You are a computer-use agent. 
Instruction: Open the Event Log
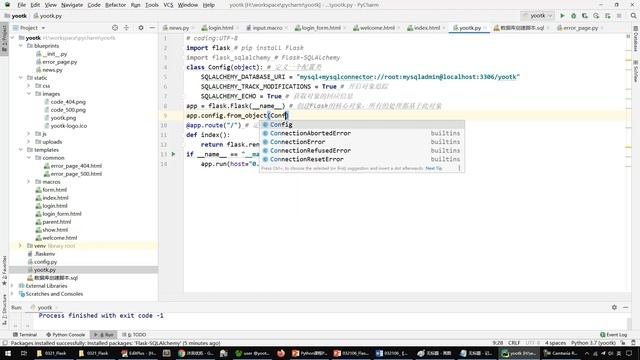[613, 335]
